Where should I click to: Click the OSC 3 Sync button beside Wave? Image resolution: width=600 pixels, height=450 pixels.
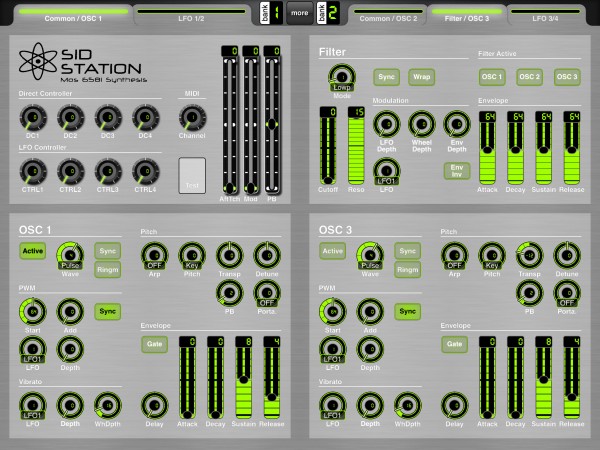tap(408, 251)
